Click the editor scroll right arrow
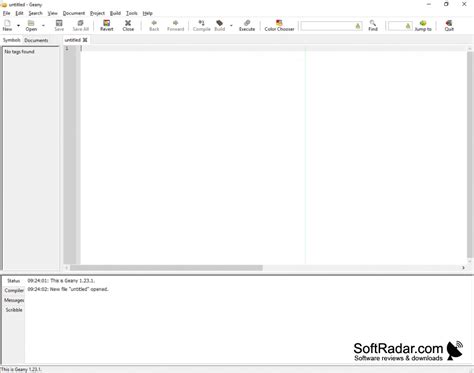The image size is (474, 373). (463, 268)
